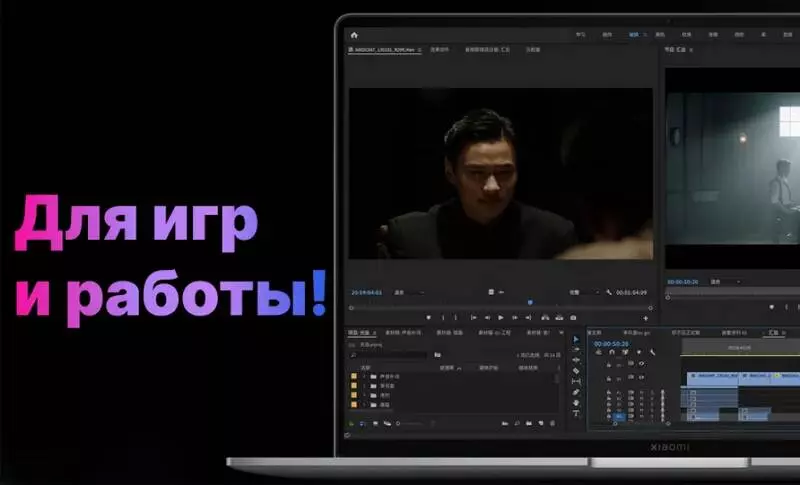The image size is (800, 485).
Task: Toggle eye visibility on top video track
Action: (641, 363)
